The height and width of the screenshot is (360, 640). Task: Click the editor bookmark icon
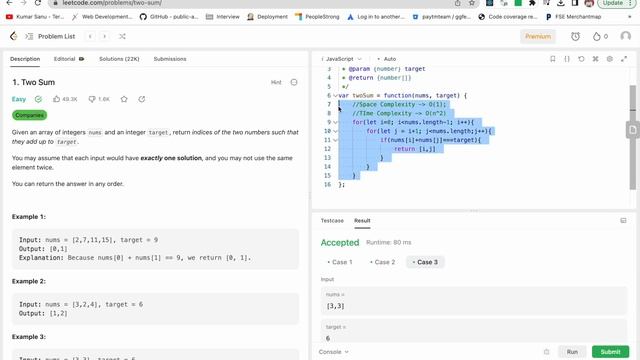coord(553,59)
